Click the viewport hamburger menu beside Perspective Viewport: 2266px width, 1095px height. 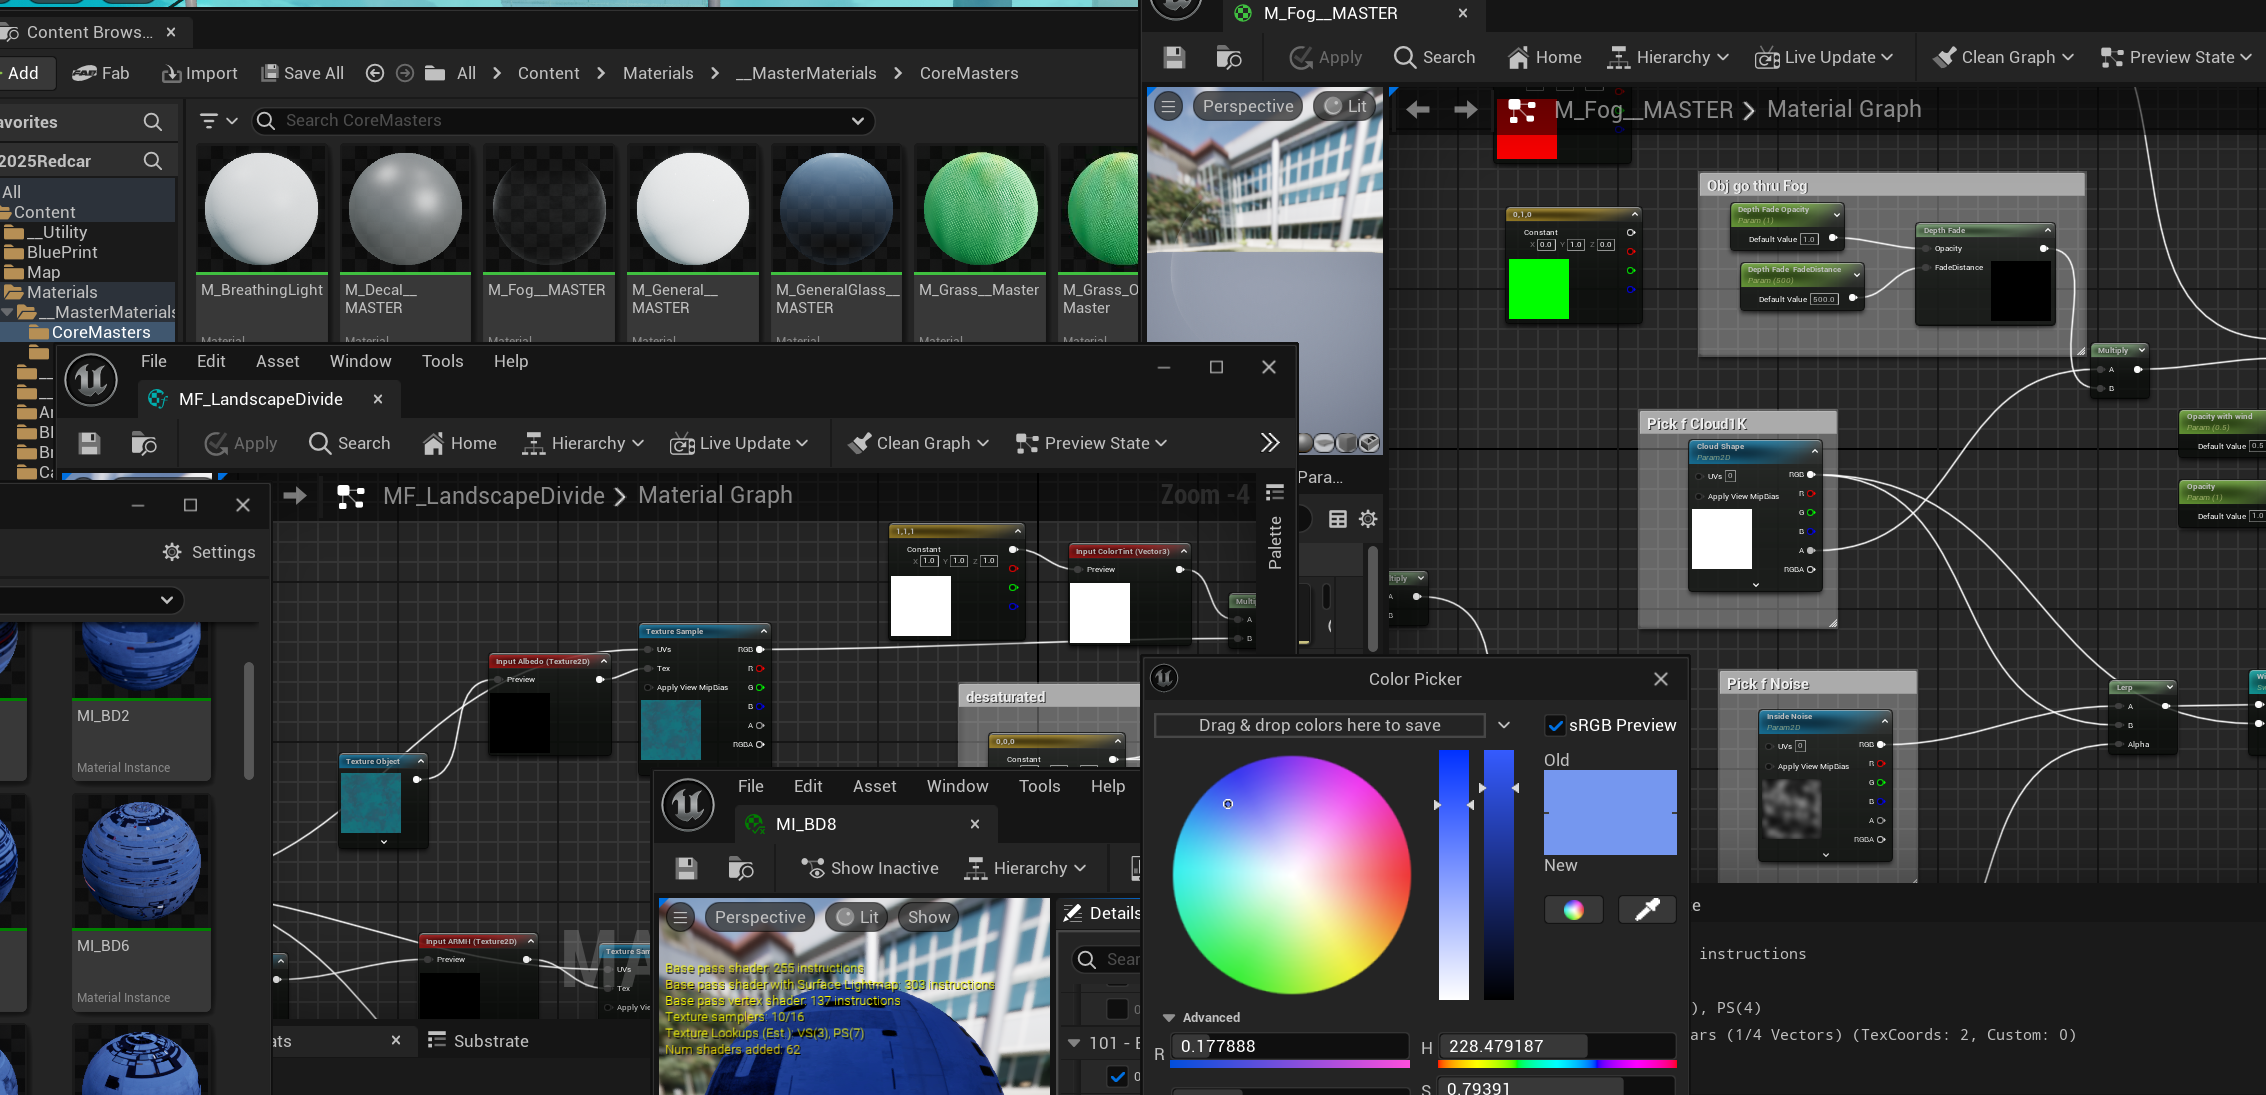click(x=1168, y=106)
